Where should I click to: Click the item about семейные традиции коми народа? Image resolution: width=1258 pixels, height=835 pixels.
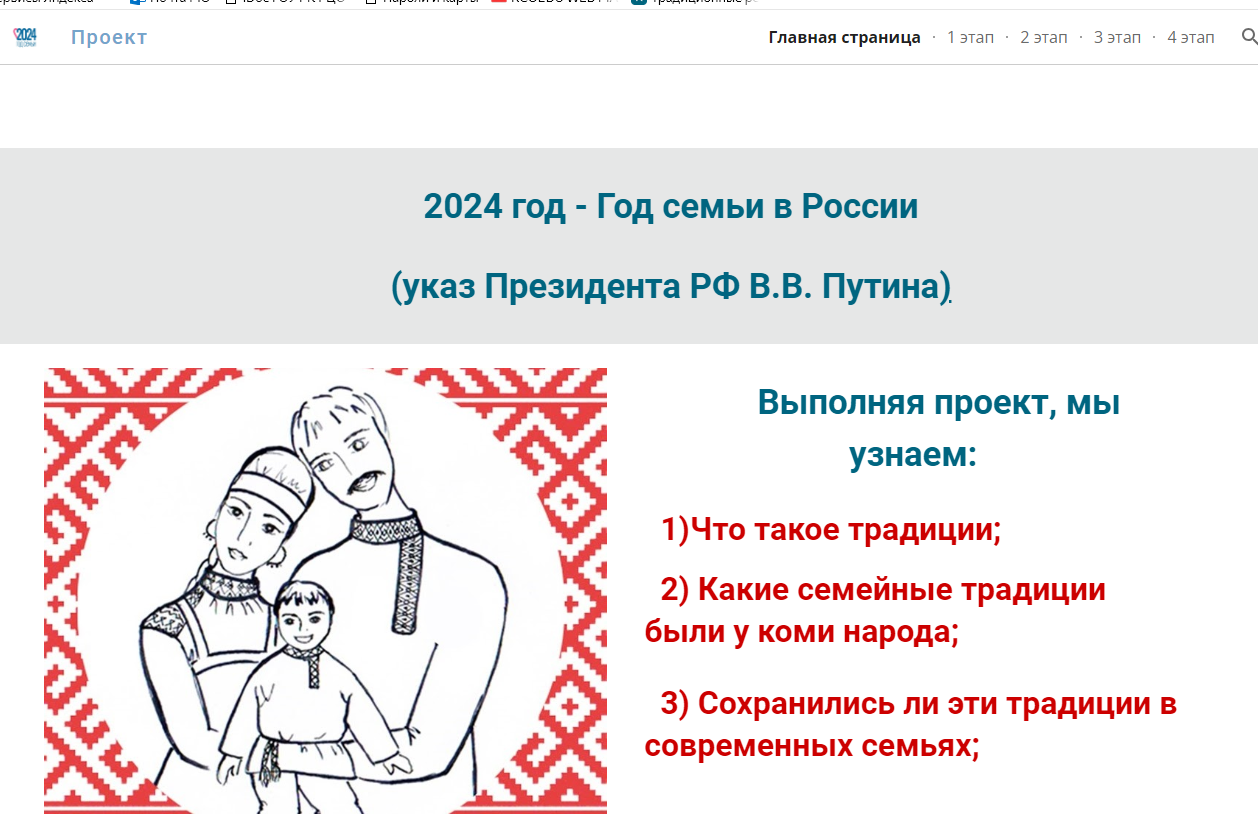876,611
